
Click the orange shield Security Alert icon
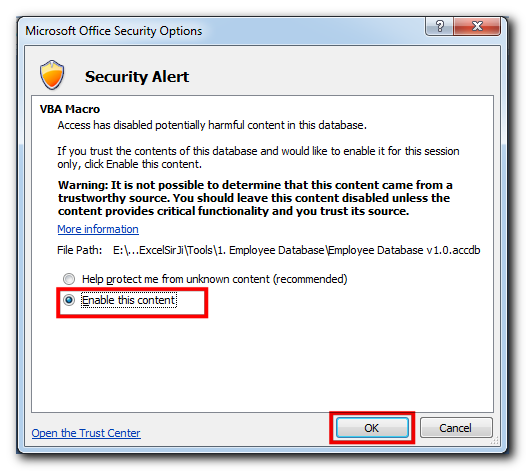pyautogui.click(x=52, y=75)
